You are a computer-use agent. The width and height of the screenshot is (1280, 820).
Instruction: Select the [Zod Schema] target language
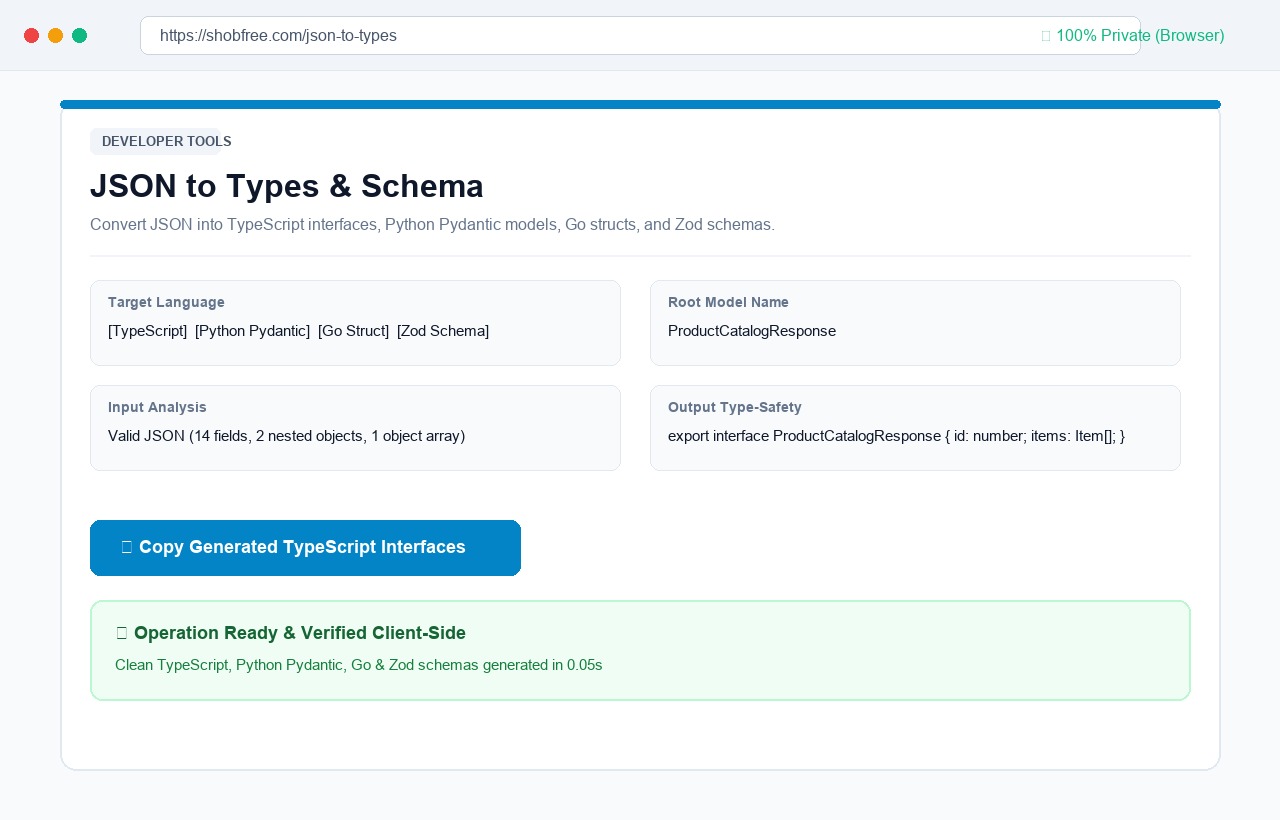coord(443,331)
